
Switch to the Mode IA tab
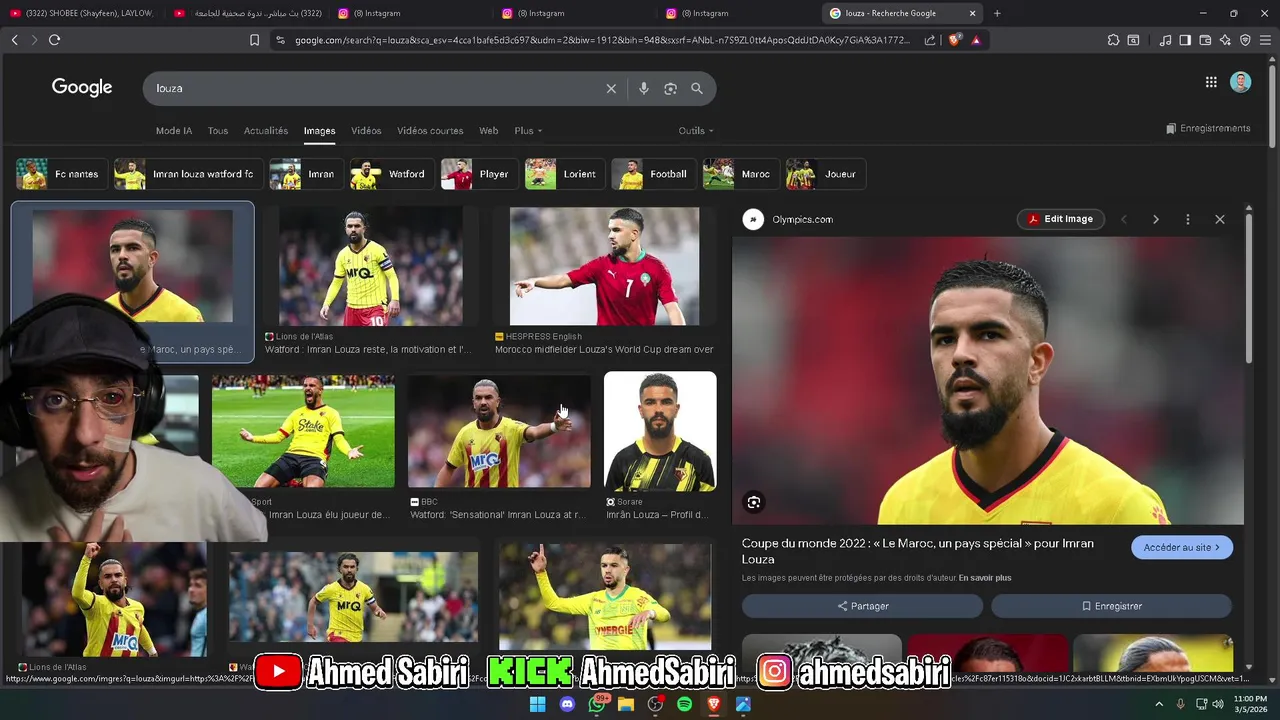pyautogui.click(x=174, y=131)
